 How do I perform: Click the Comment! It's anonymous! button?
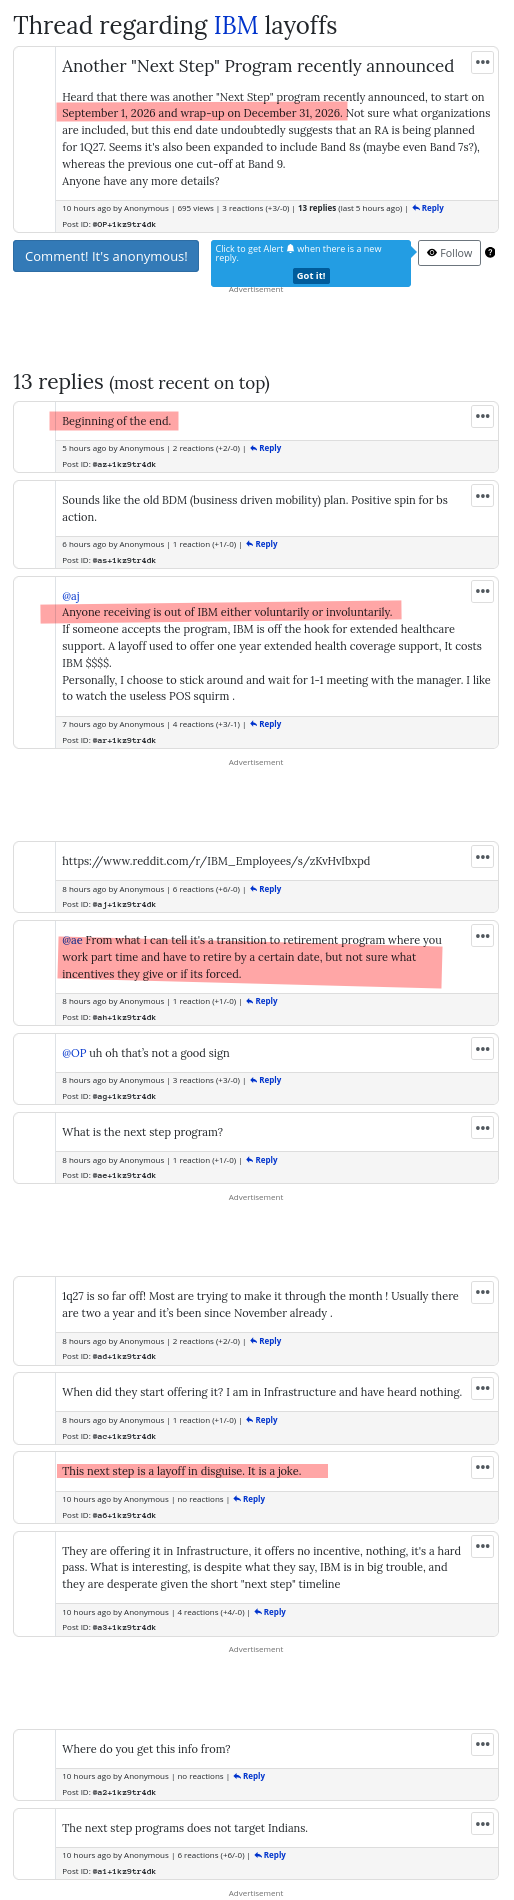coord(106,256)
